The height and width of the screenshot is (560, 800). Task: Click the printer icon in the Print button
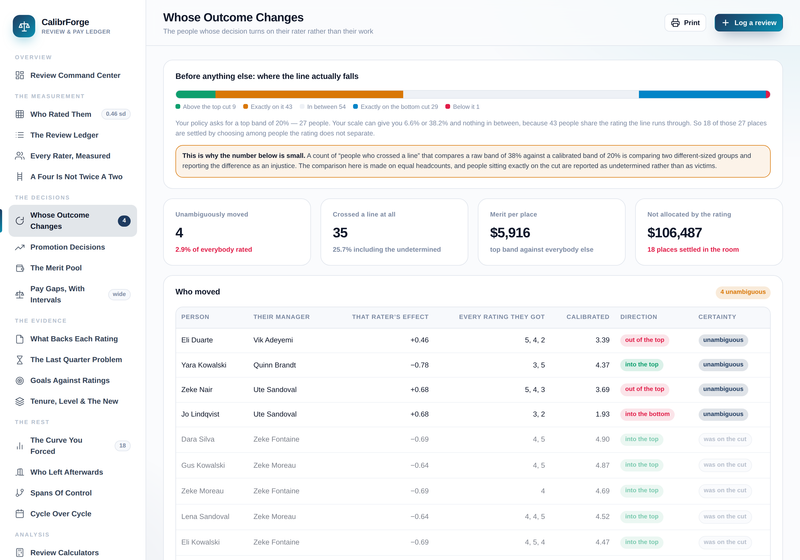click(x=675, y=22)
